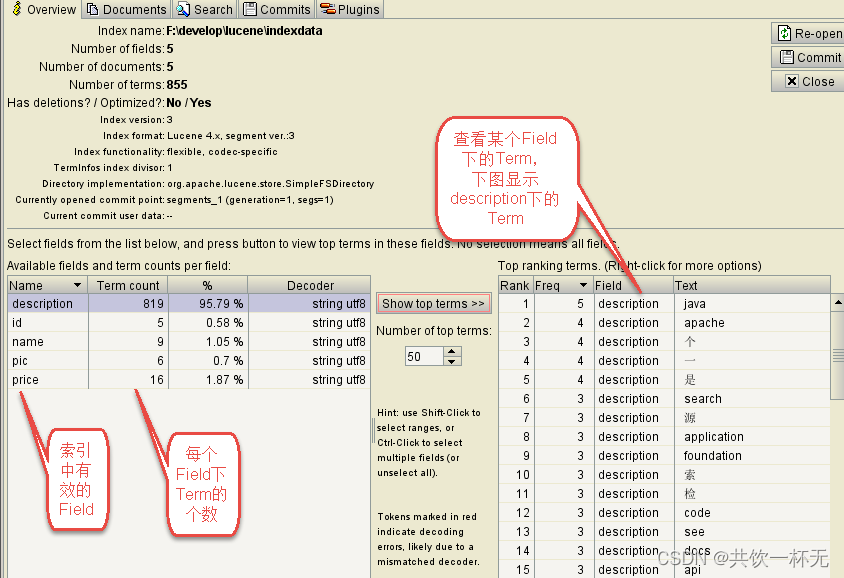The image size is (844, 578).
Task: Select the id field row
Action: pyautogui.click(x=189, y=322)
